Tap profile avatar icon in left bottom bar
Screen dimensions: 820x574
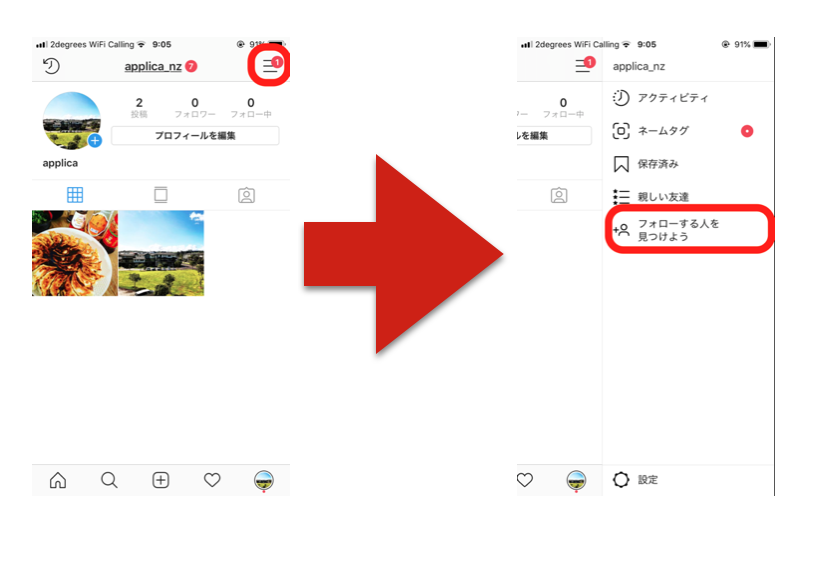[x=264, y=480]
